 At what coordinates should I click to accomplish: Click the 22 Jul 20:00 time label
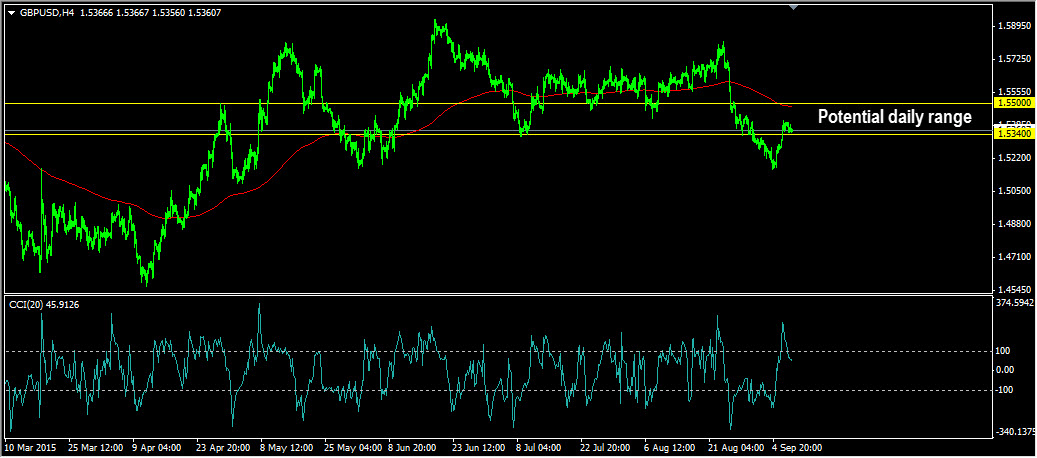(x=606, y=447)
